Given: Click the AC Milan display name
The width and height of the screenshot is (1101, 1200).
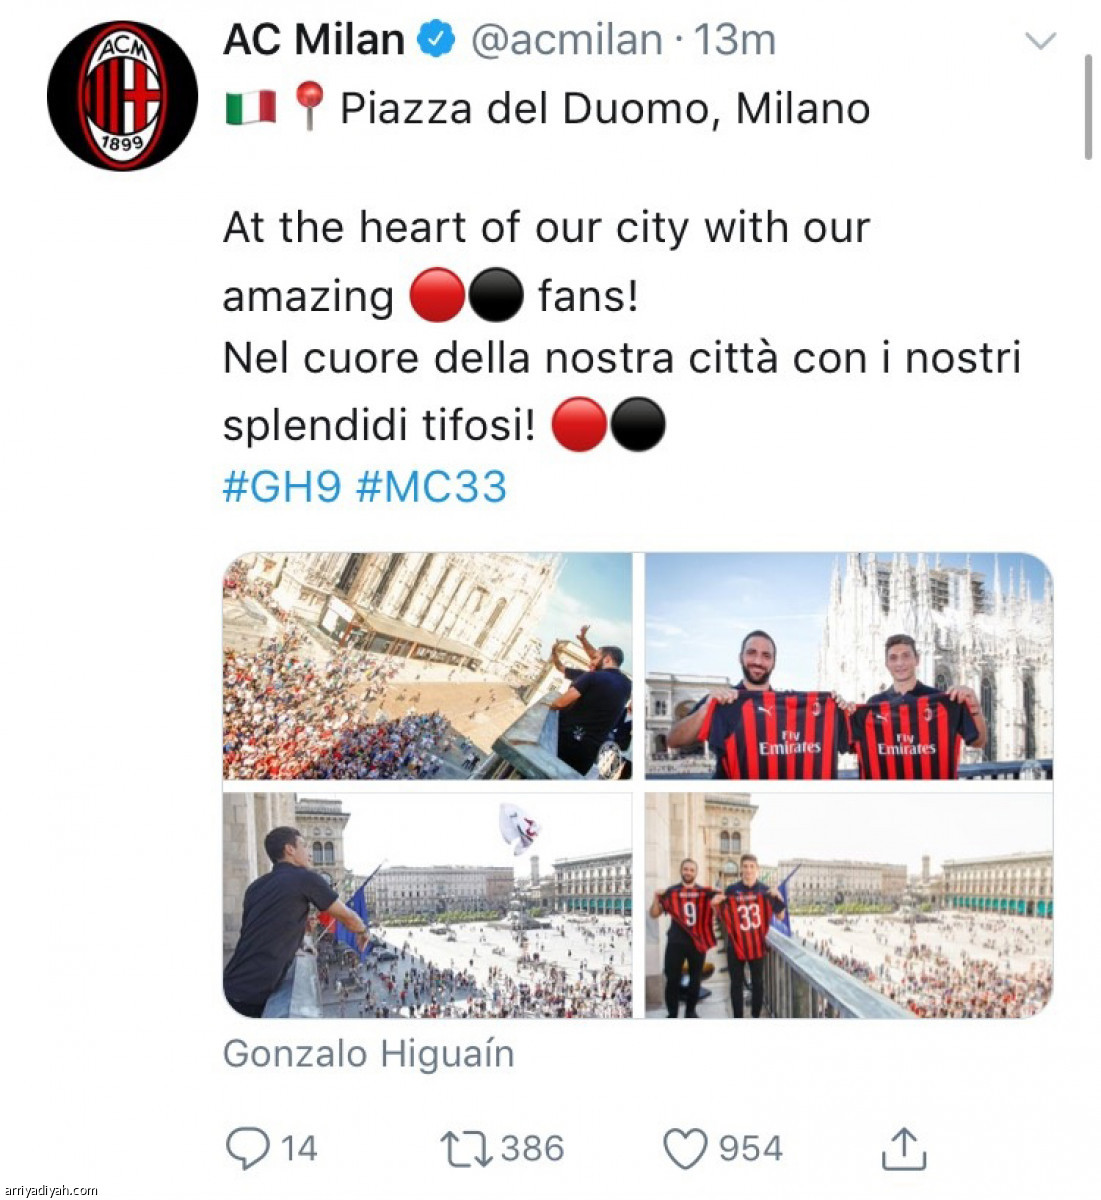Looking at the screenshot, I should coord(313,40).
